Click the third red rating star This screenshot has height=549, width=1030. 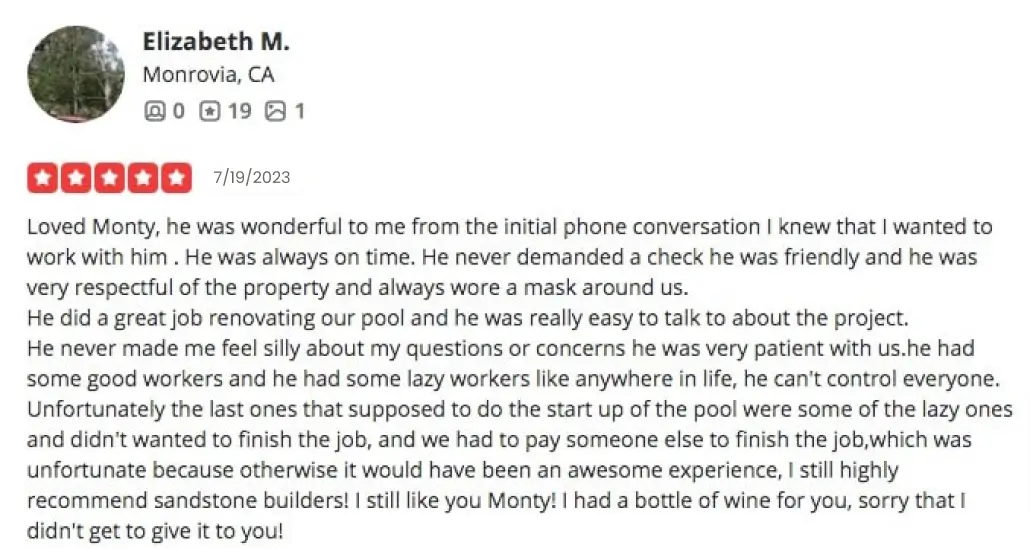110,177
